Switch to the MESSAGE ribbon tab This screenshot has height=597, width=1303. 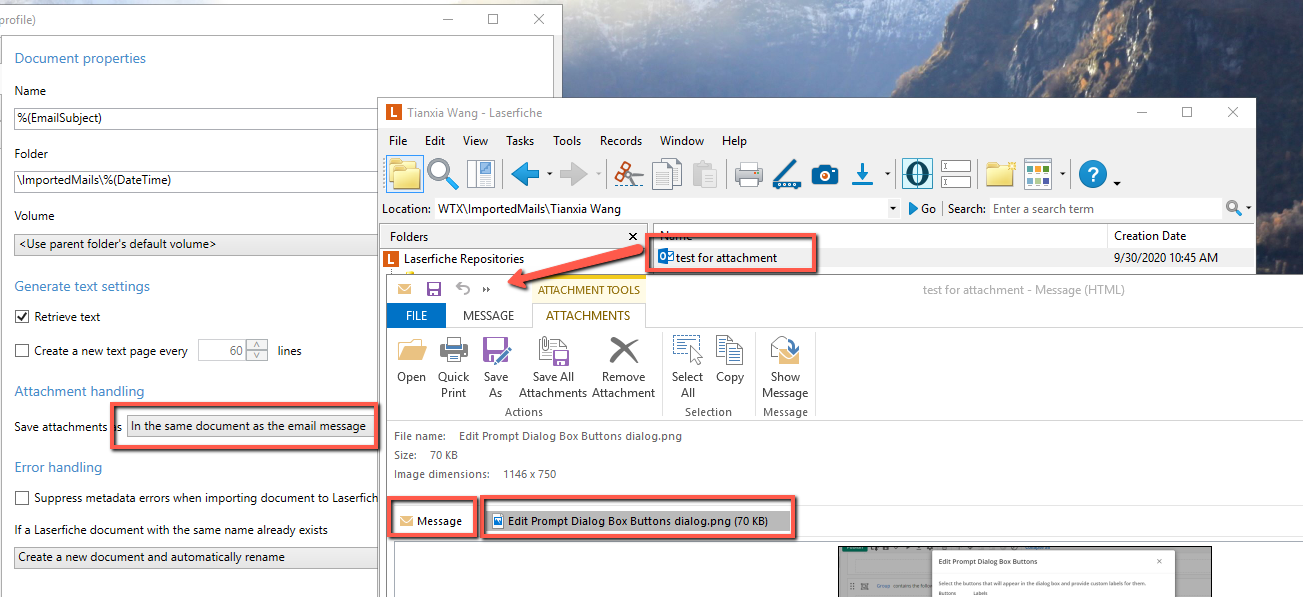(x=488, y=315)
